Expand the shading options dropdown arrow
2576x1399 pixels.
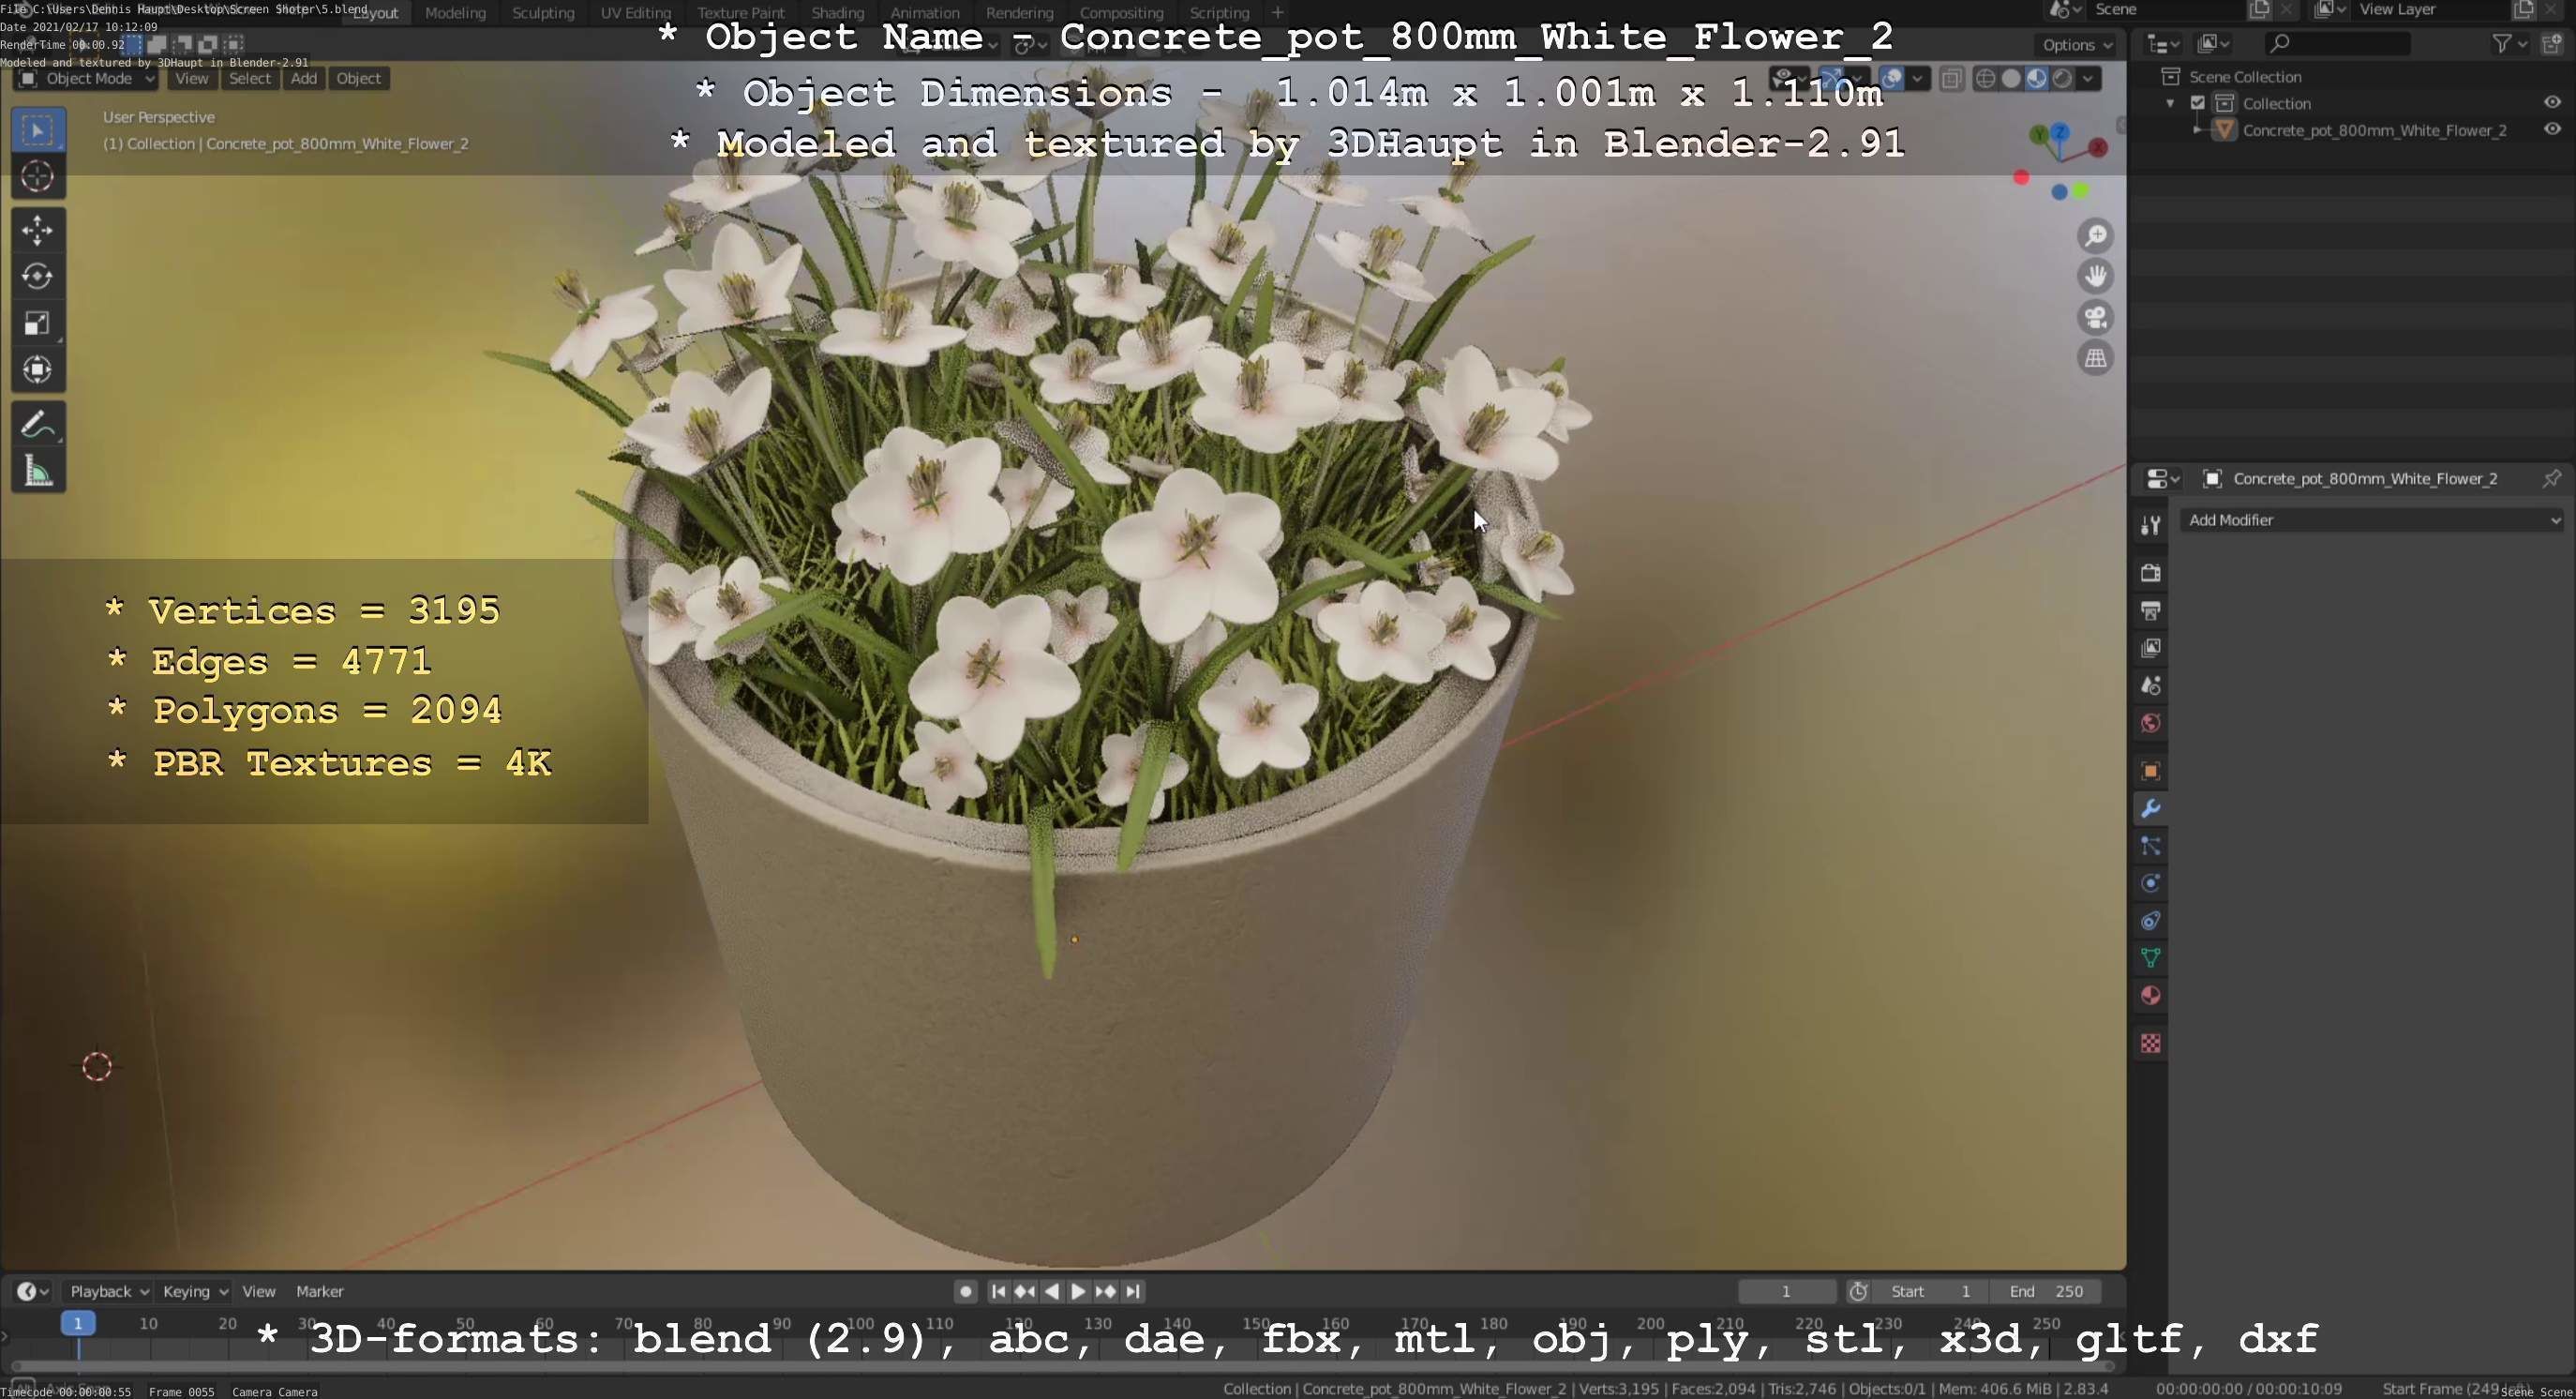2089,78
